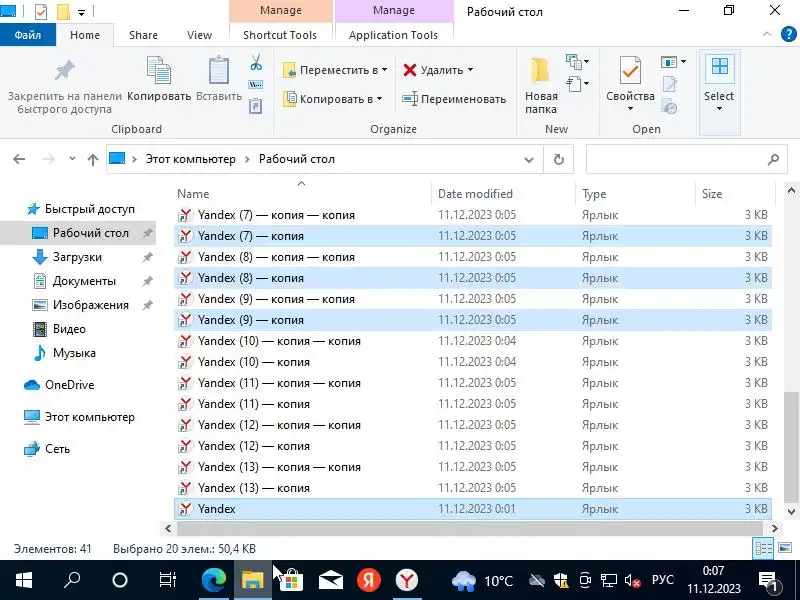Open the notification center icon

[x=768, y=581]
